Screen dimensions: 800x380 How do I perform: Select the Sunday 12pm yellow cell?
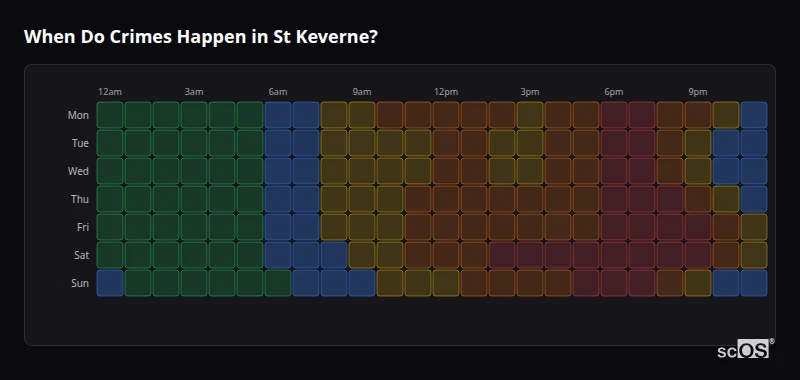(446, 283)
